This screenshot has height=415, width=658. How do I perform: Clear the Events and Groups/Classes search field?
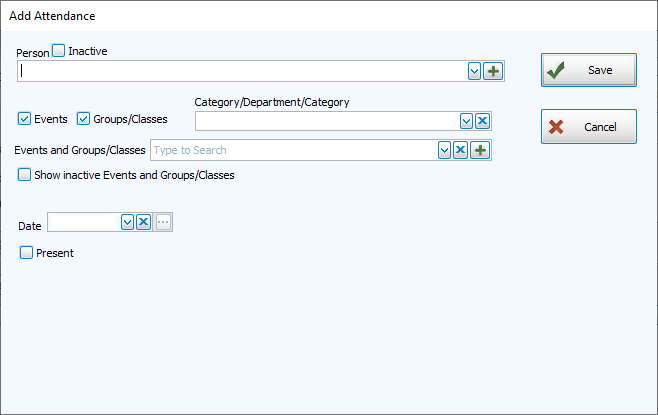coord(461,150)
